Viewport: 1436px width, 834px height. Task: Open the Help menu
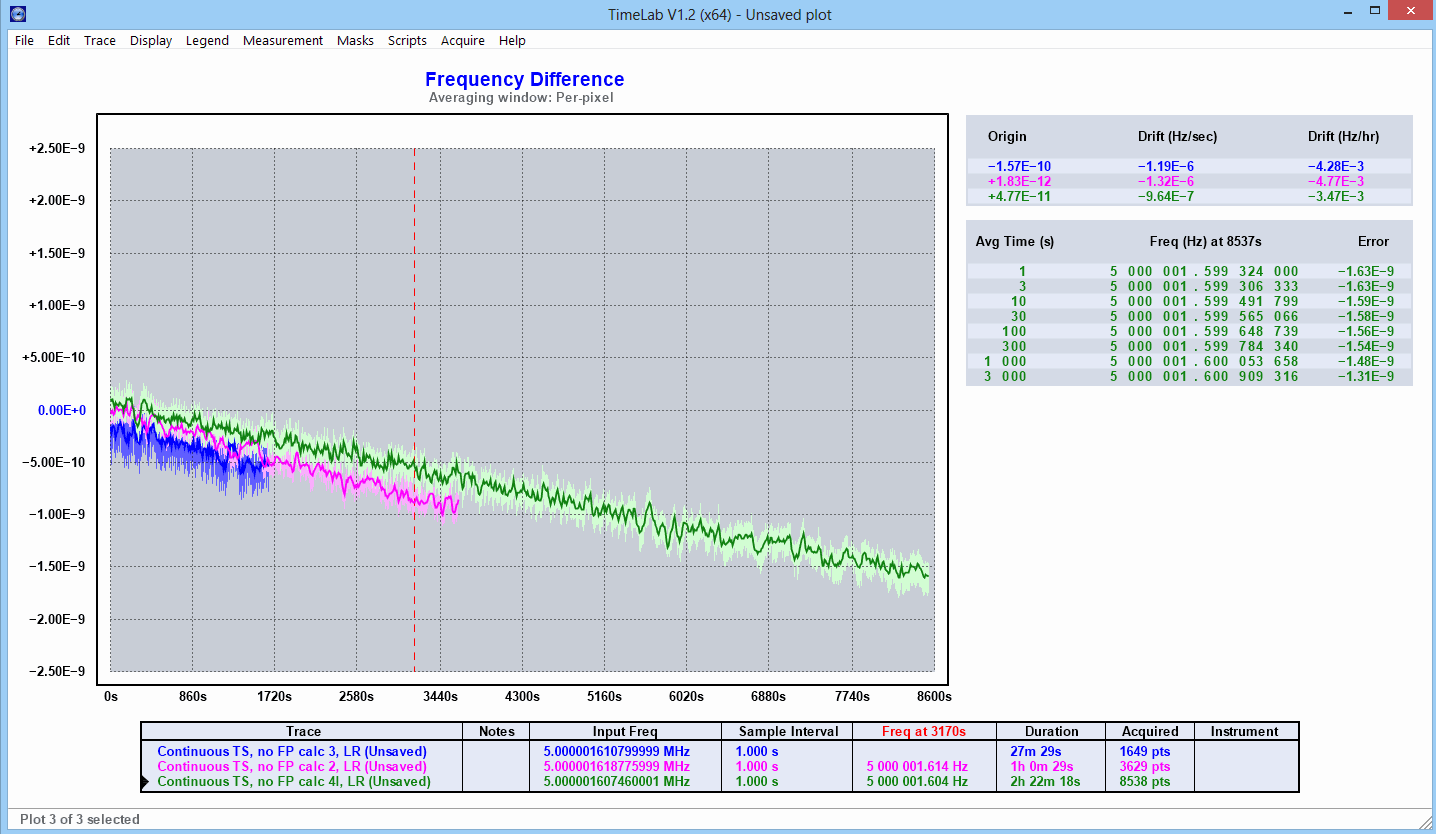[x=512, y=41]
